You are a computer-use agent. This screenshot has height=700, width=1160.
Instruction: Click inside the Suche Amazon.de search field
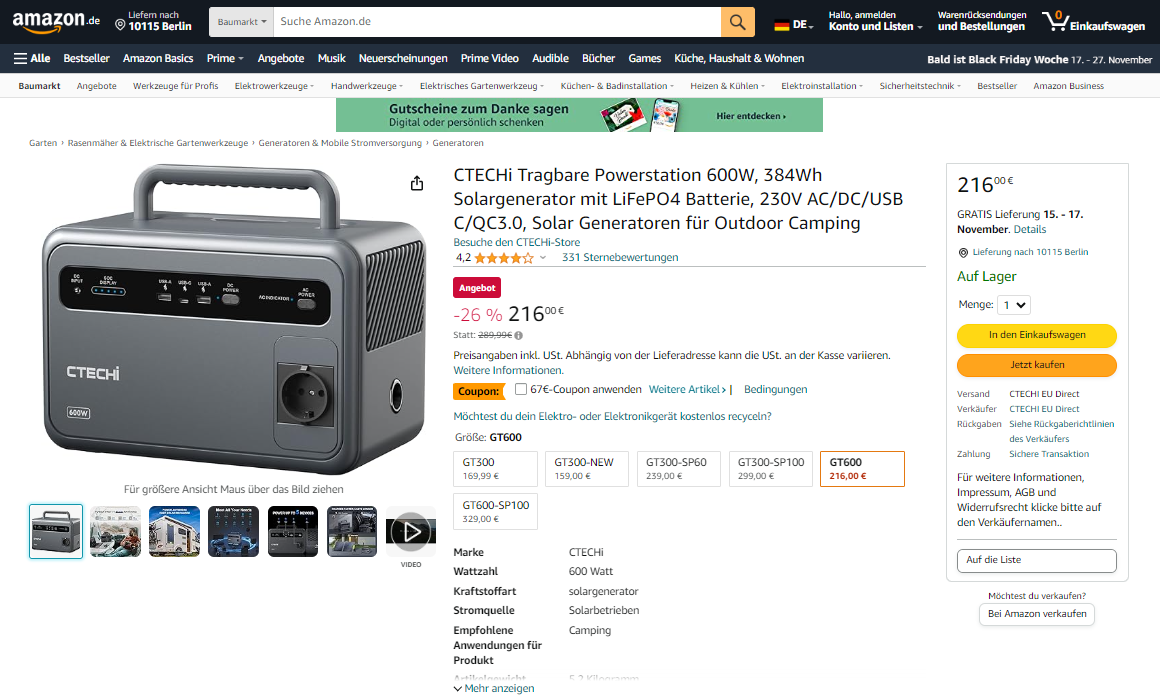497,22
